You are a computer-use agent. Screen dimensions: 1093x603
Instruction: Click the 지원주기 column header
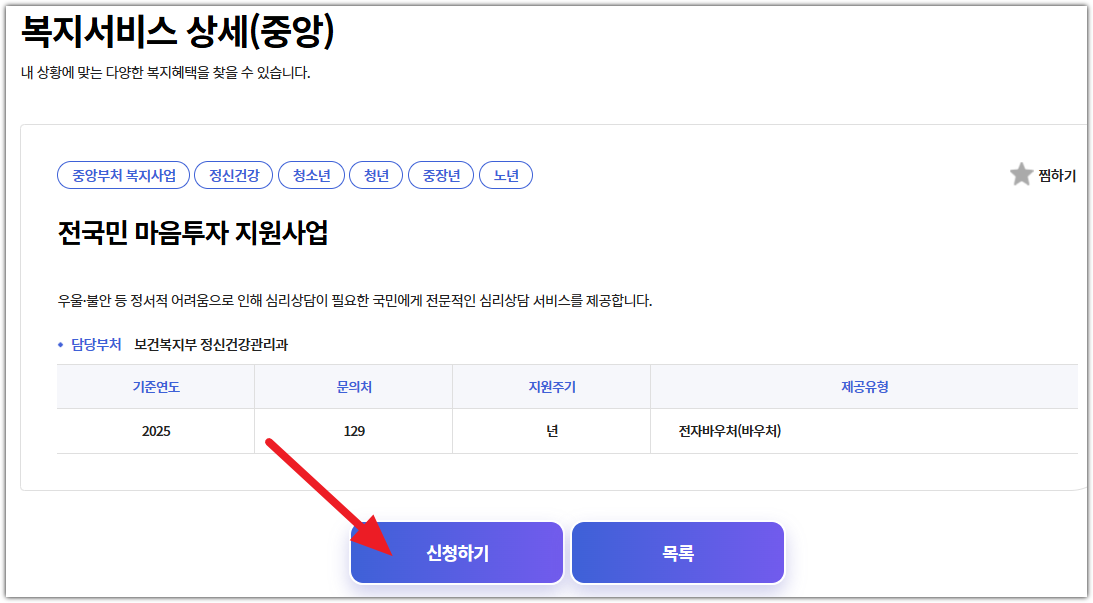point(551,388)
